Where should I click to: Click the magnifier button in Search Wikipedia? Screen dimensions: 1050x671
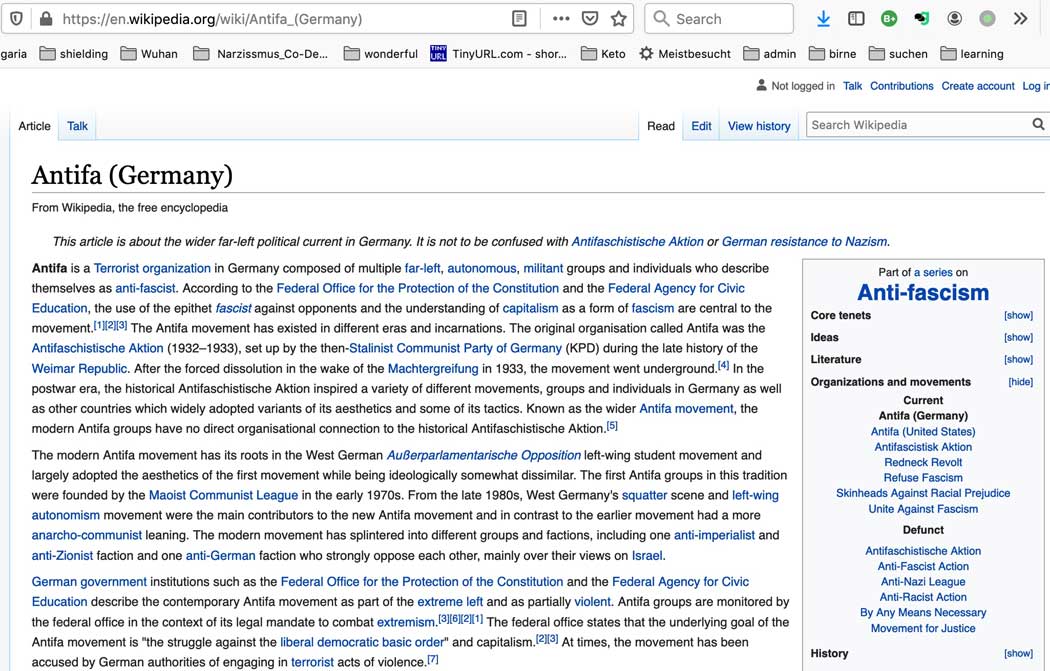1038,125
